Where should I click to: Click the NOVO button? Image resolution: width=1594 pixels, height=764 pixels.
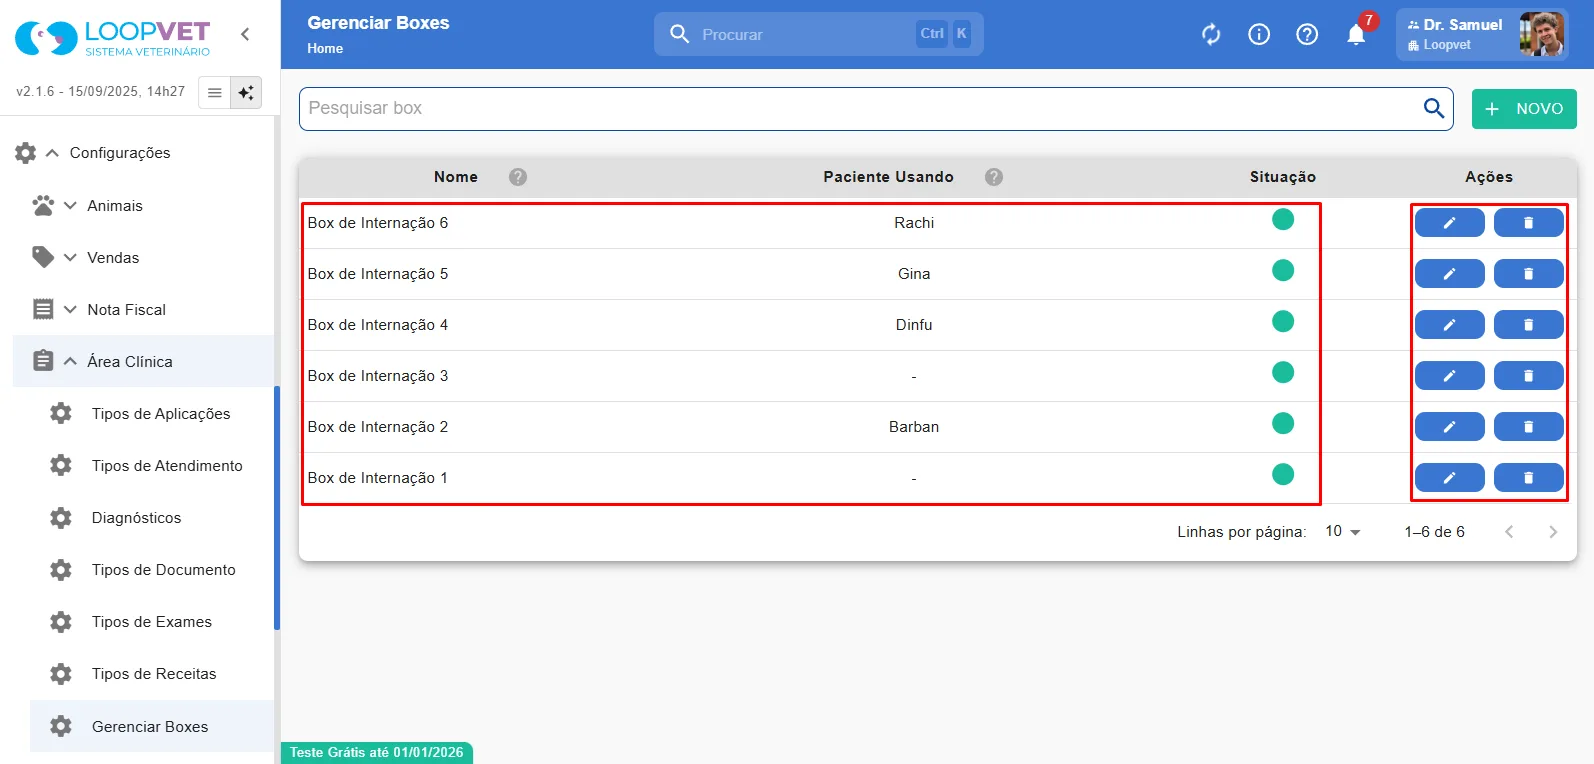(1524, 109)
